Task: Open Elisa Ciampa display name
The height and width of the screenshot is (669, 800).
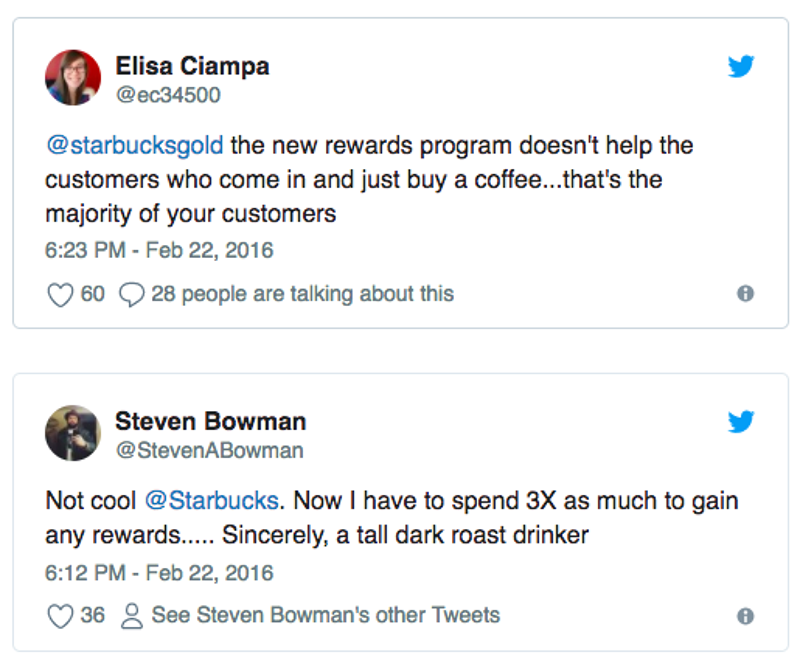Action: (192, 66)
